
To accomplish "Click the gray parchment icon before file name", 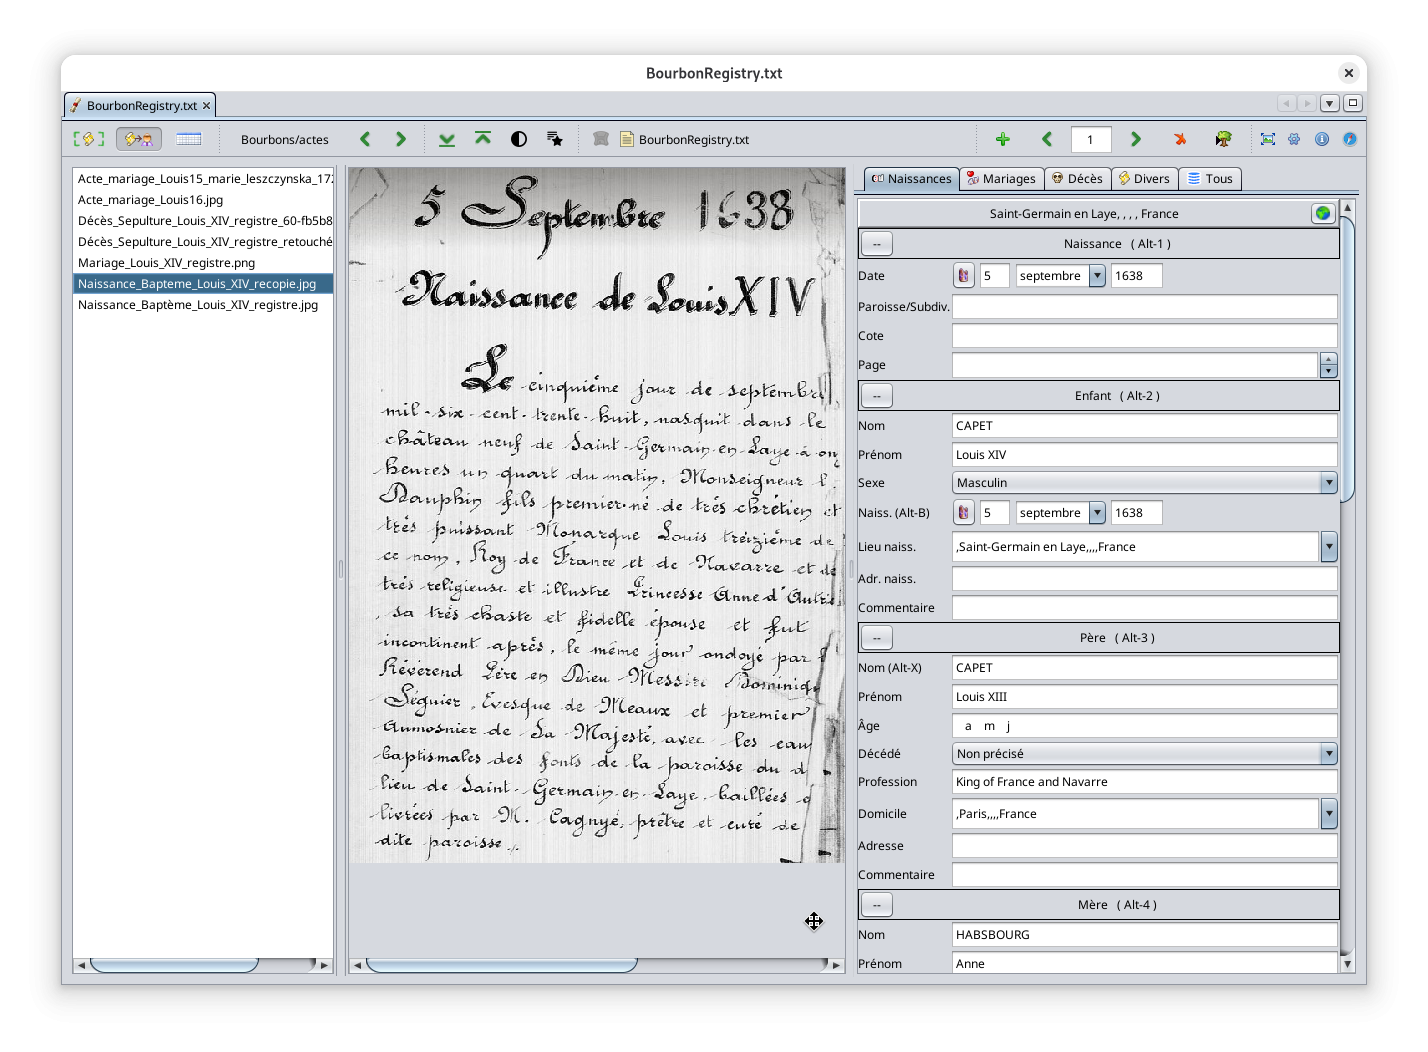I will coord(601,139).
